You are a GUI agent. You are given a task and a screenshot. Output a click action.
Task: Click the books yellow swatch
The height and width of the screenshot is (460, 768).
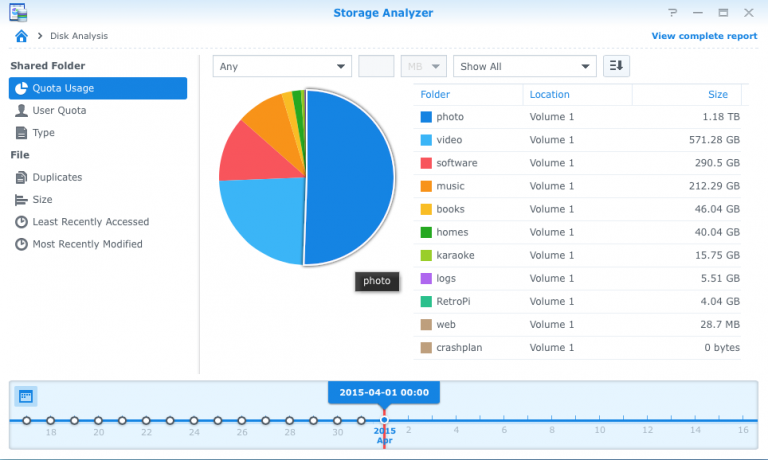point(426,209)
